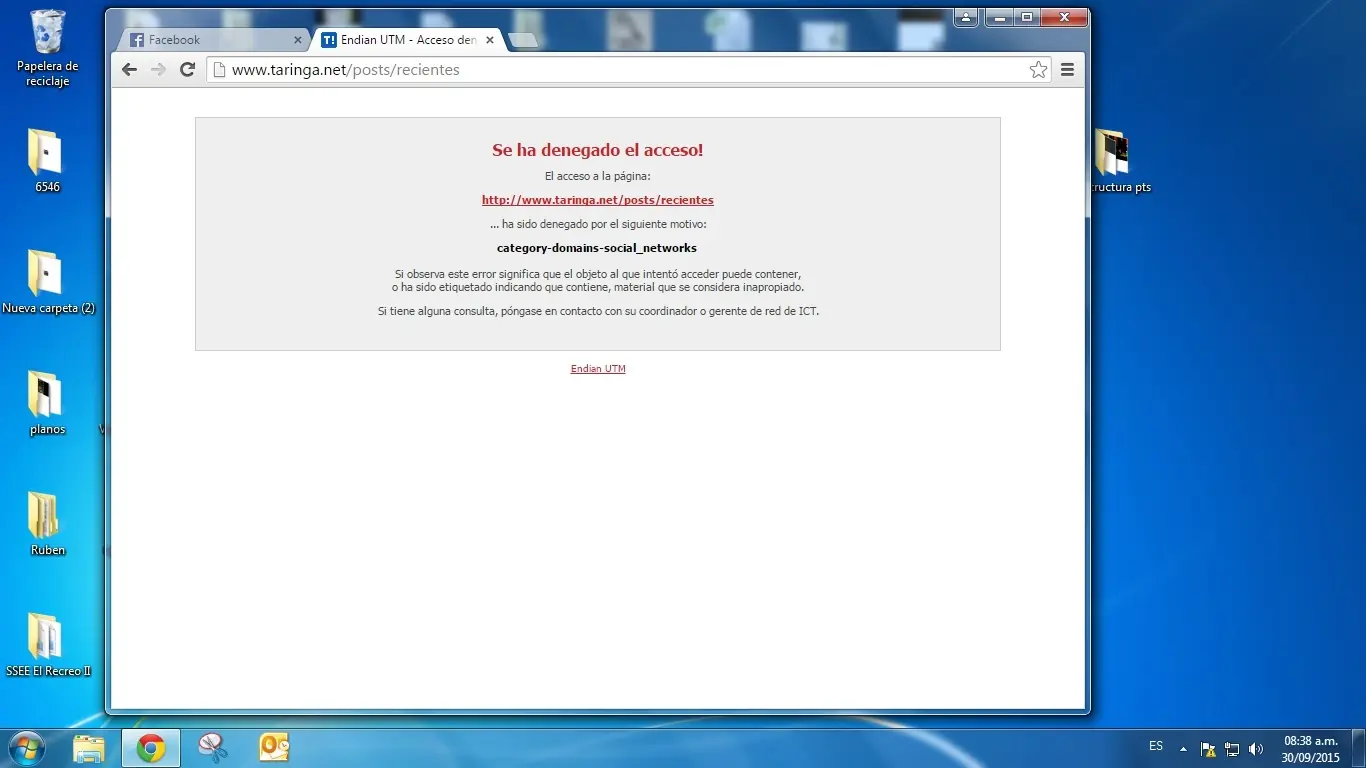Click the "Si observa este error significa" line

point(598,274)
